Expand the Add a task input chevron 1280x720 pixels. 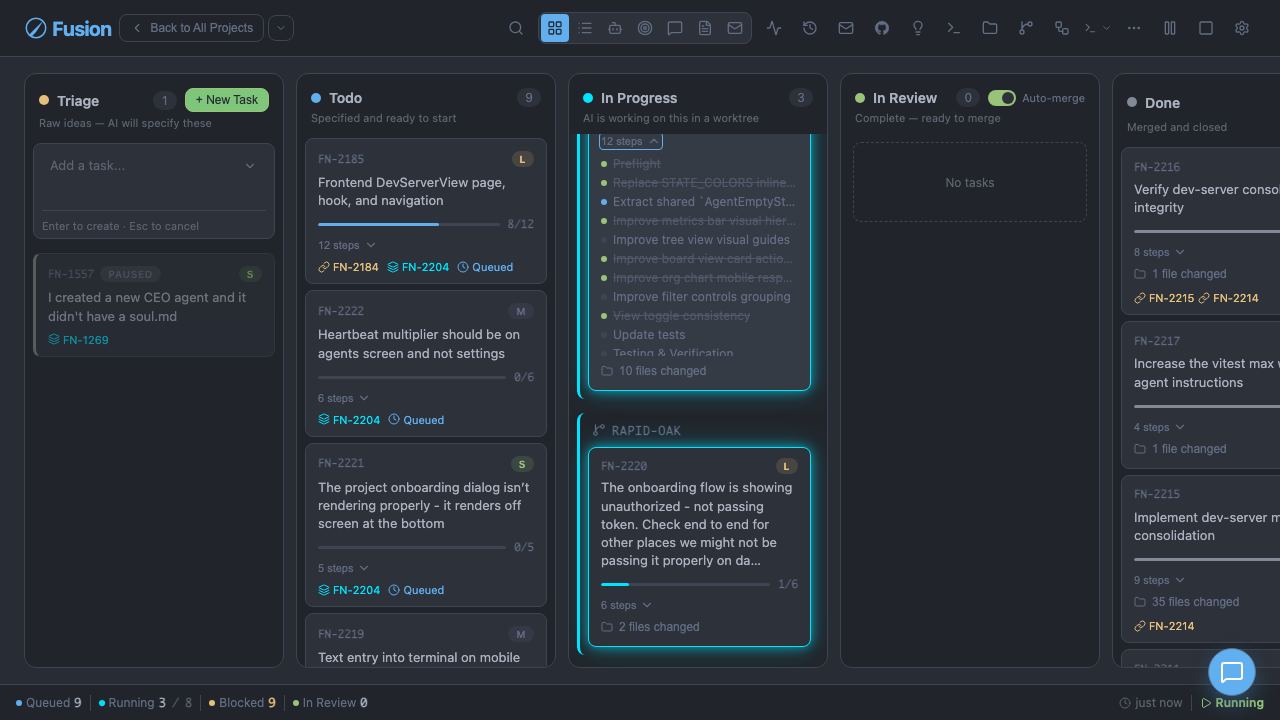250,166
